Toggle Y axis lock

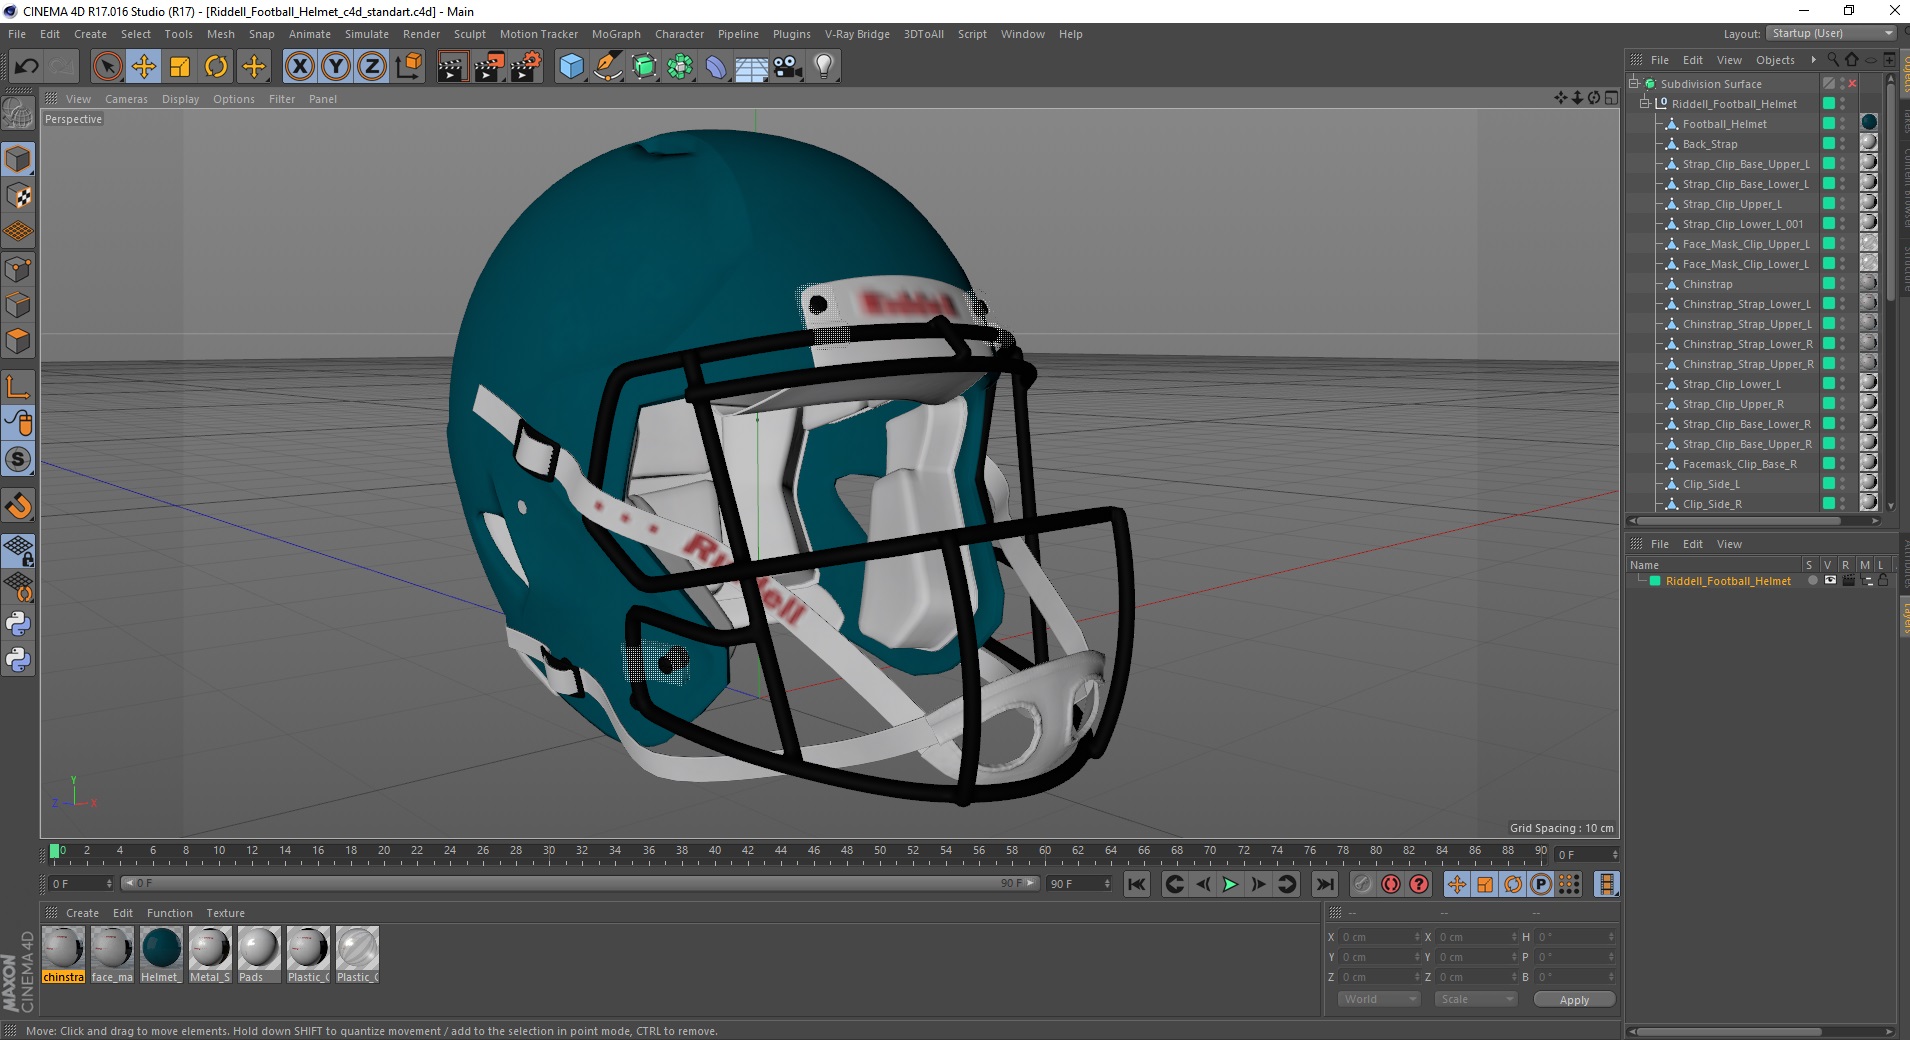(336, 67)
